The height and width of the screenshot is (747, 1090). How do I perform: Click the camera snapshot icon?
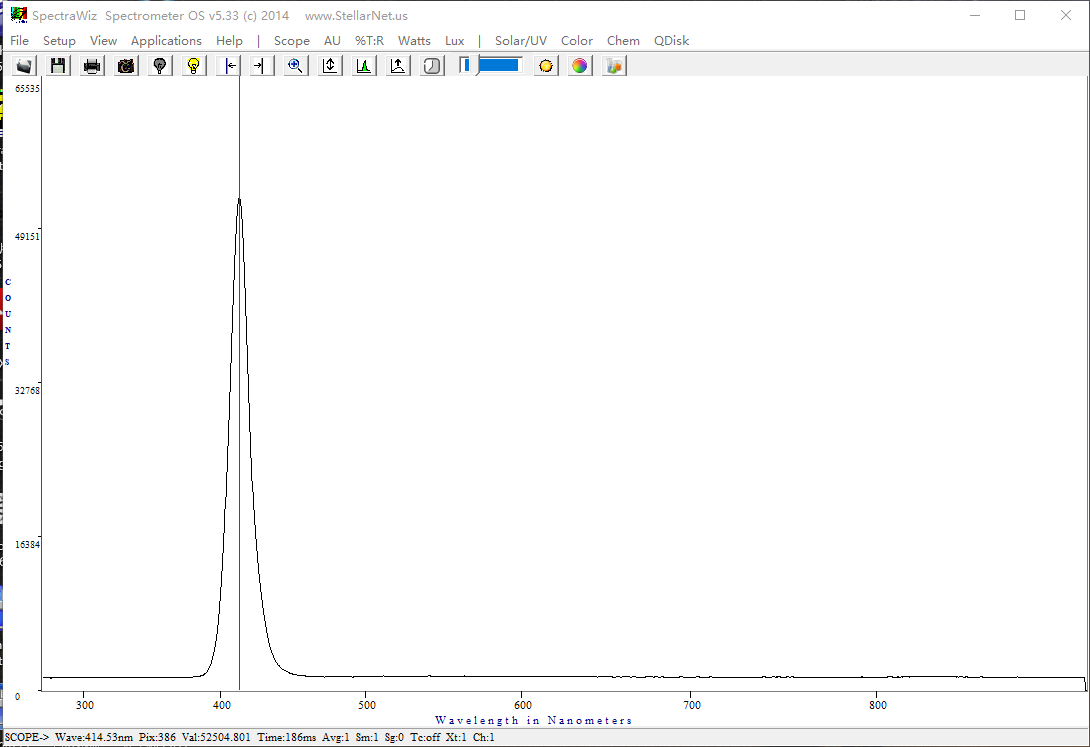tap(126, 66)
